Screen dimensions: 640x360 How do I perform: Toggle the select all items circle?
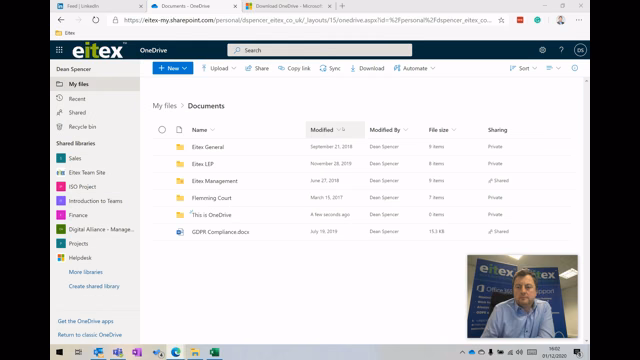162,130
